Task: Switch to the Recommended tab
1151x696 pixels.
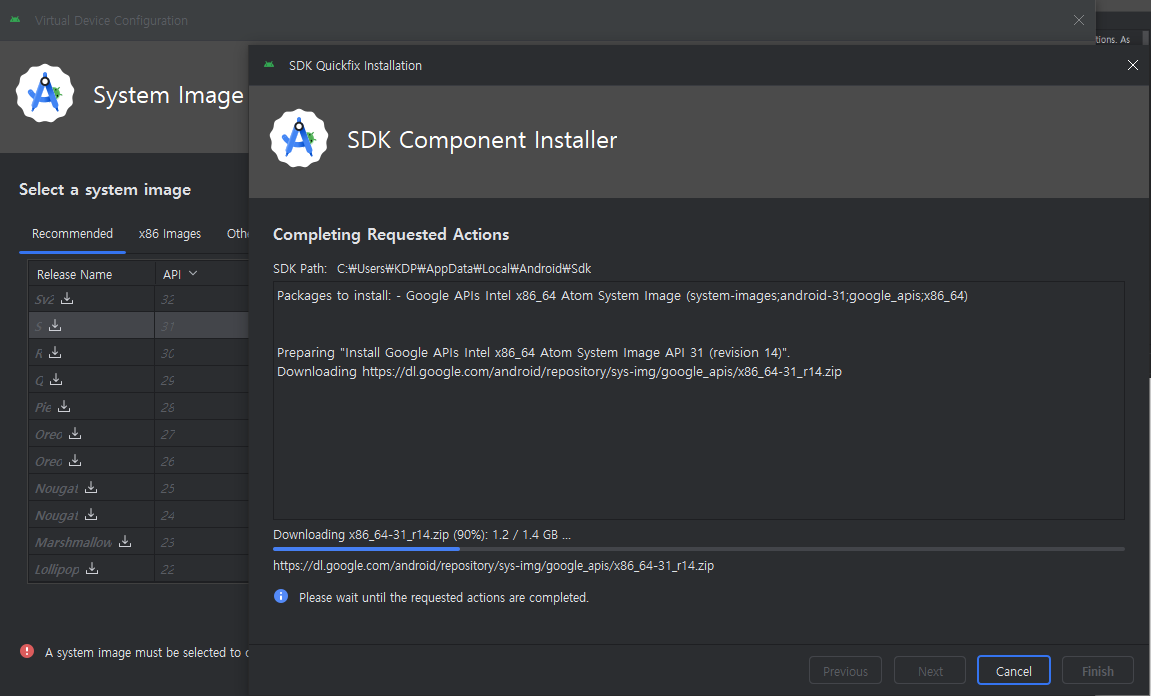Action: click(x=72, y=233)
